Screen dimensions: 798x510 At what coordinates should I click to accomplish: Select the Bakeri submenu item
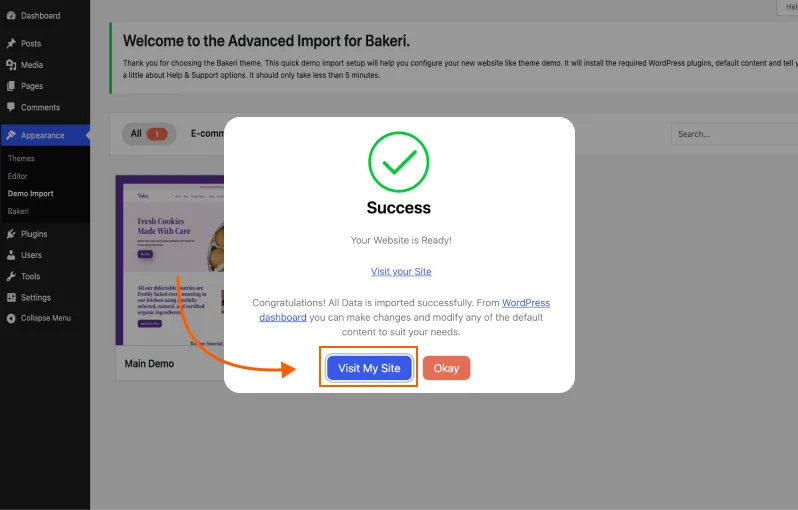[x=18, y=212]
